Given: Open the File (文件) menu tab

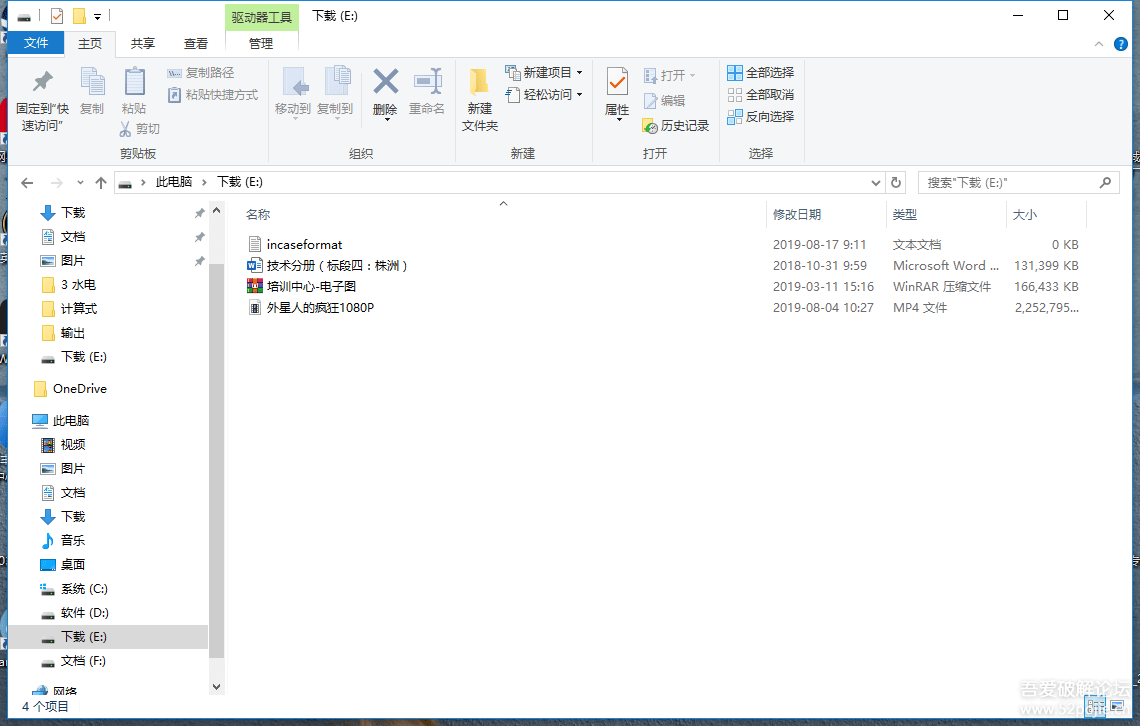Looking at the screenshot, I should click(x=36, y=44).
